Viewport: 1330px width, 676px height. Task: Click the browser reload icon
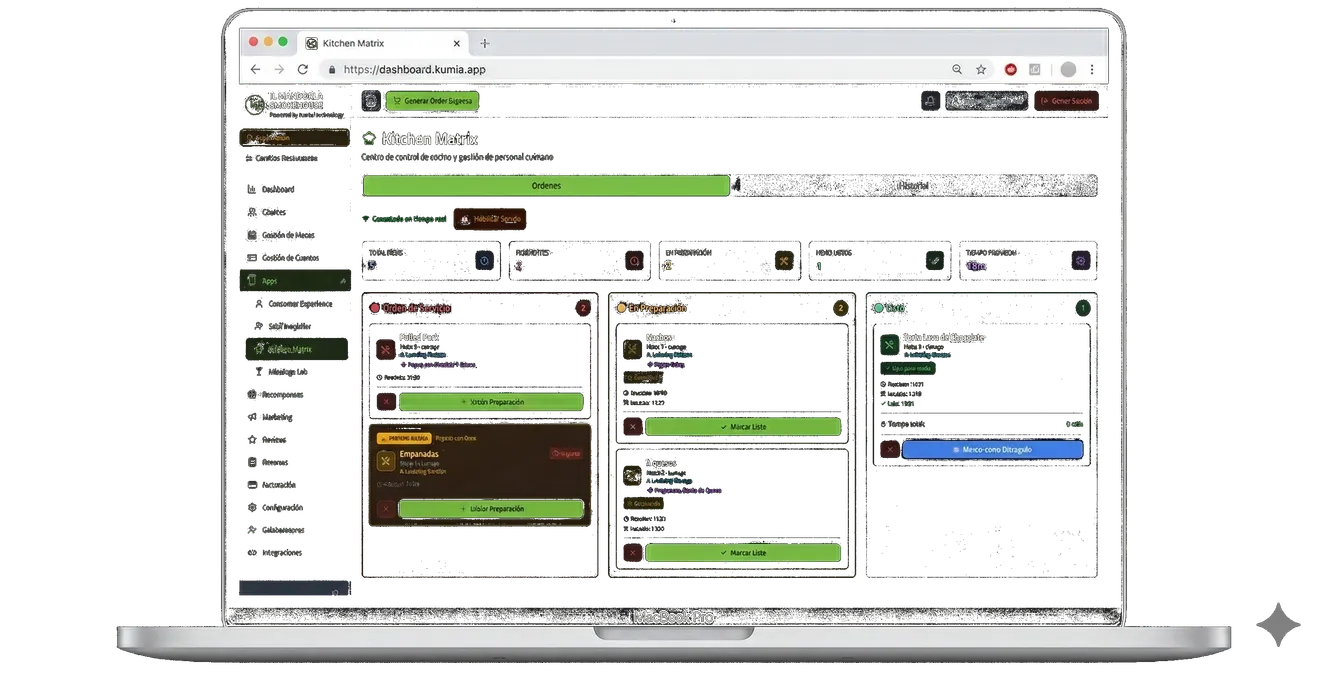pyautogui.click(x=303, y=70)
